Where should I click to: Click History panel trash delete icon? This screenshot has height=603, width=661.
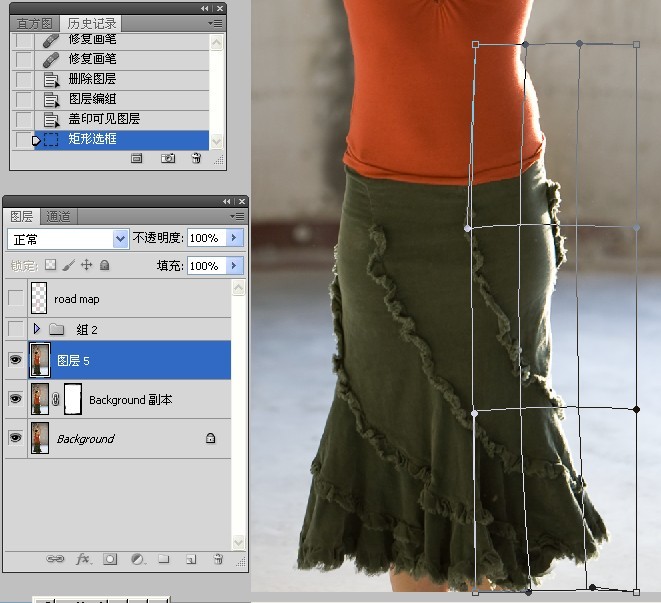(196, 159)
